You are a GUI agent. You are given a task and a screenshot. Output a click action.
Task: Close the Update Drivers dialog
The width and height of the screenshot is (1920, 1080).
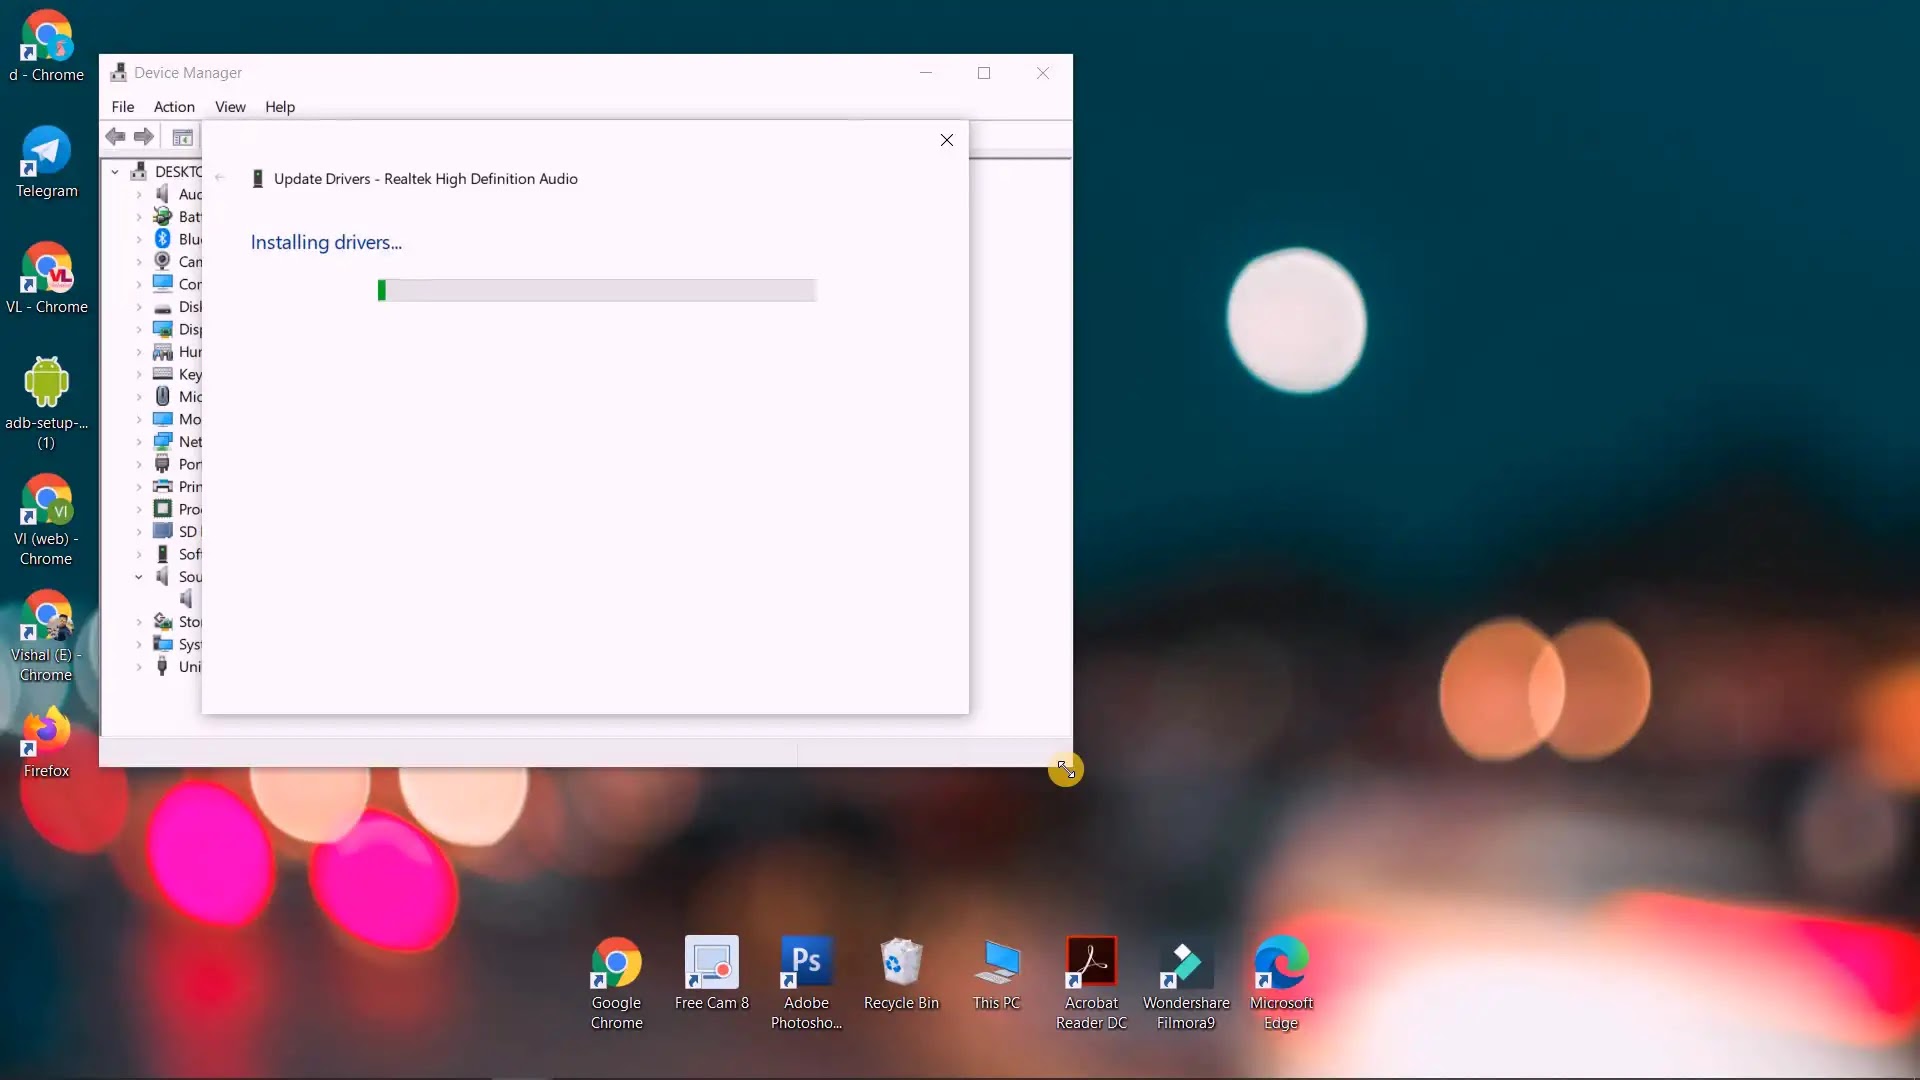946,140
